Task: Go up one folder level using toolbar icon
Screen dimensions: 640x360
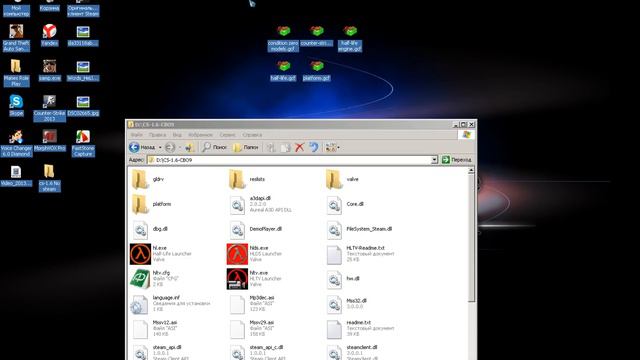Action: click(x=189, y=147)
